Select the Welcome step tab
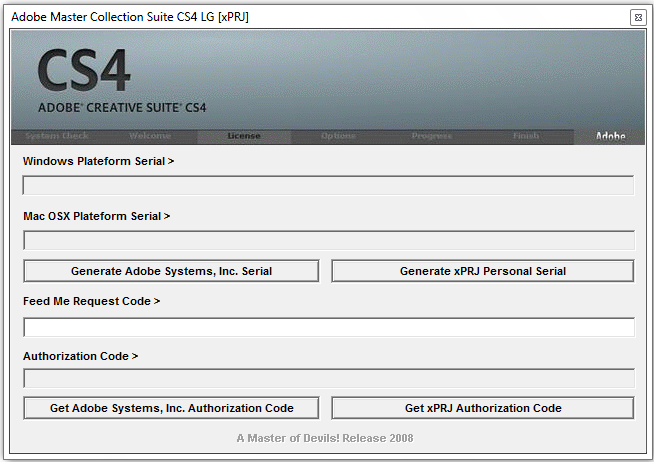This screenshot has width=654, height=462. [150, 136]
